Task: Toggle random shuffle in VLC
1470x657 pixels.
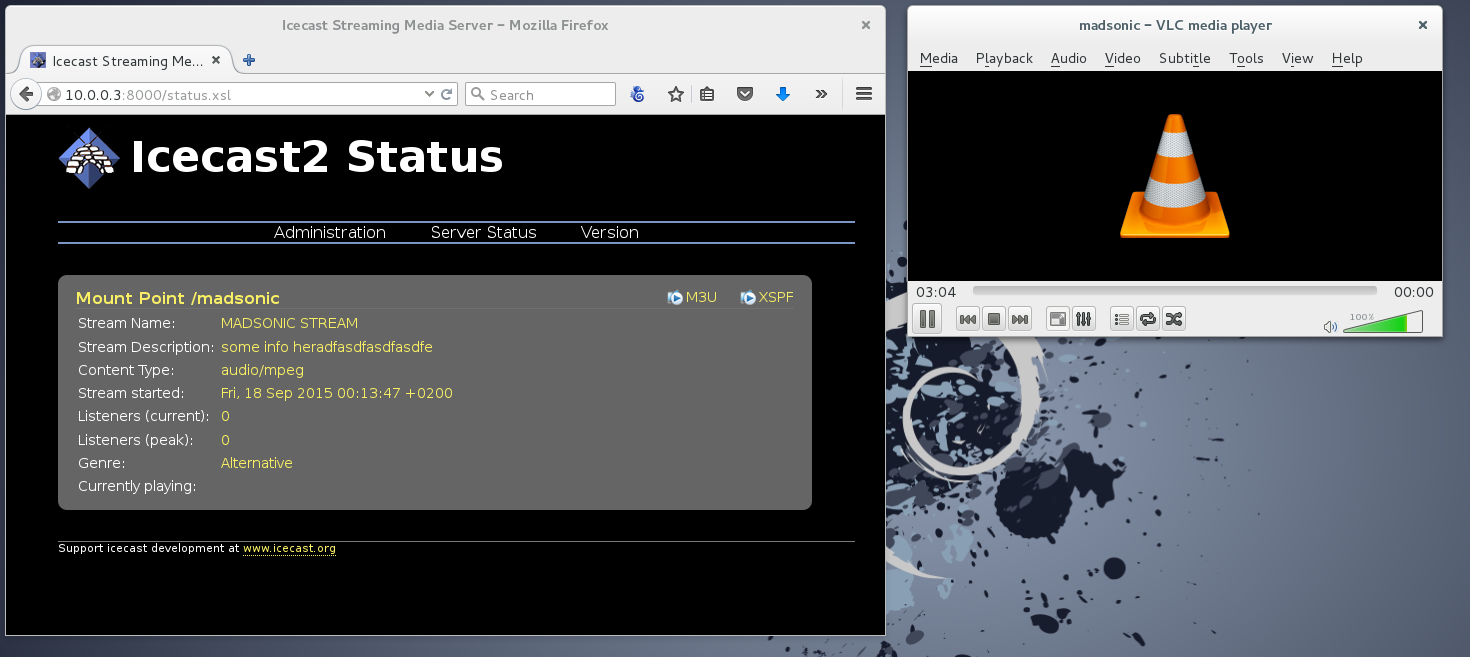Action: (1174, 319)
